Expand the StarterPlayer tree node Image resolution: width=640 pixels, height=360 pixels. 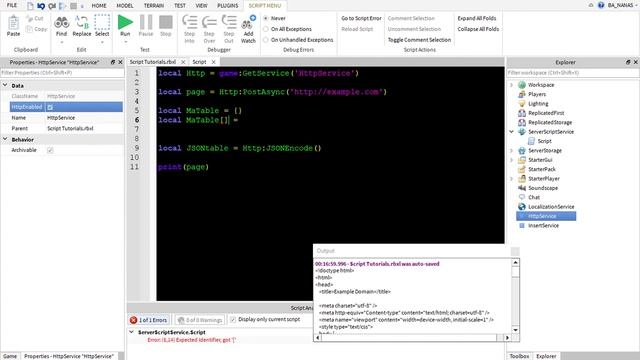pos(511,179)
